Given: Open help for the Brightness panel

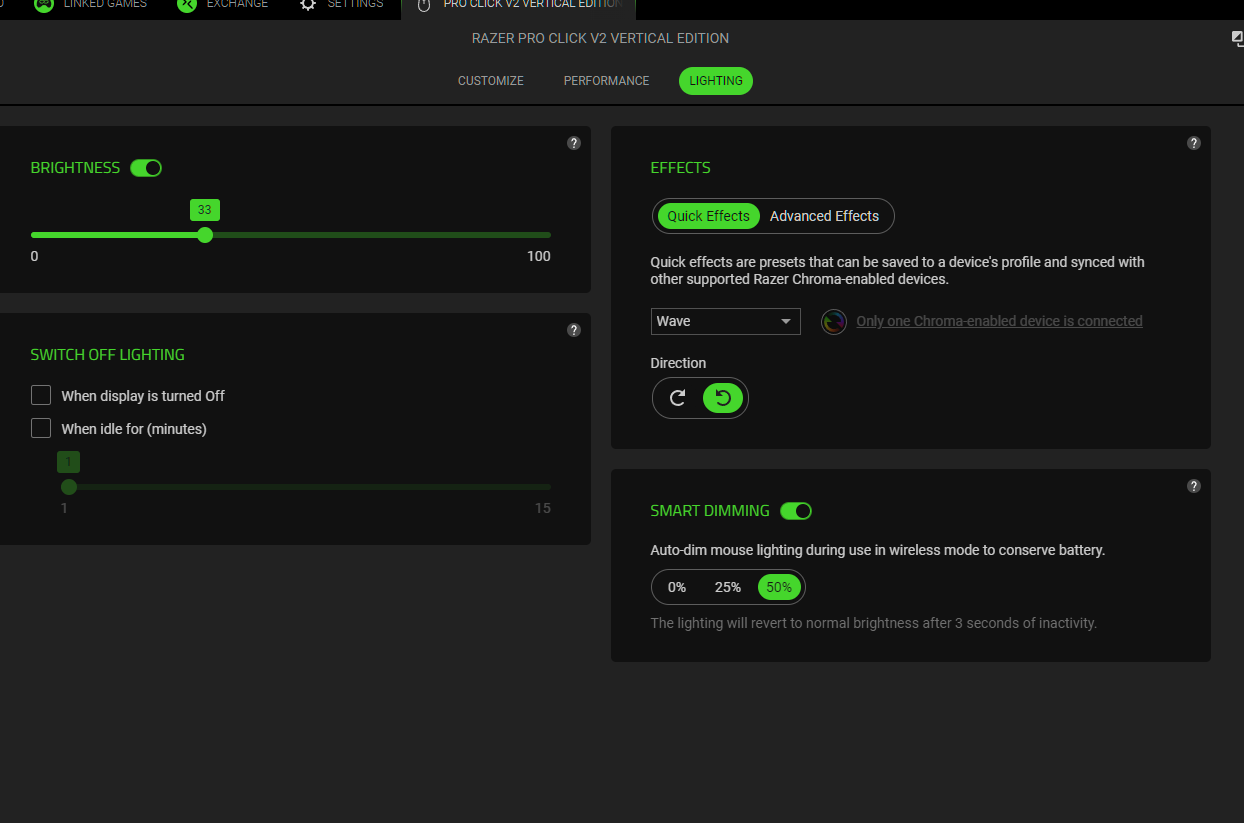Looking at the screenshot, I should click(574, 143).
